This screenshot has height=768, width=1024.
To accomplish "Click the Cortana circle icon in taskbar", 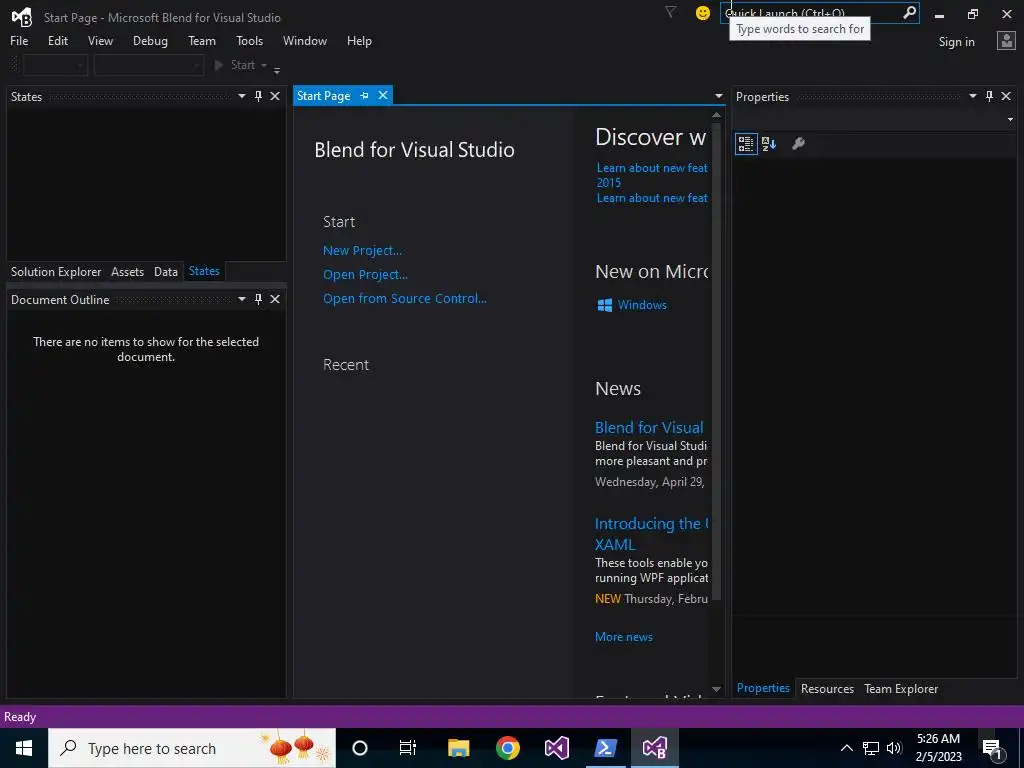I will click(x=360, y=748).
